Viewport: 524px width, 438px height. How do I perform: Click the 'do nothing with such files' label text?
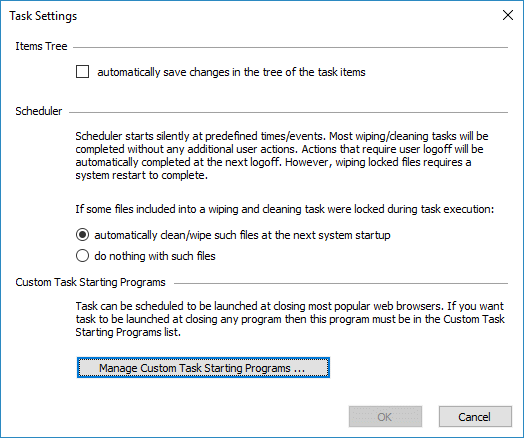155,256
